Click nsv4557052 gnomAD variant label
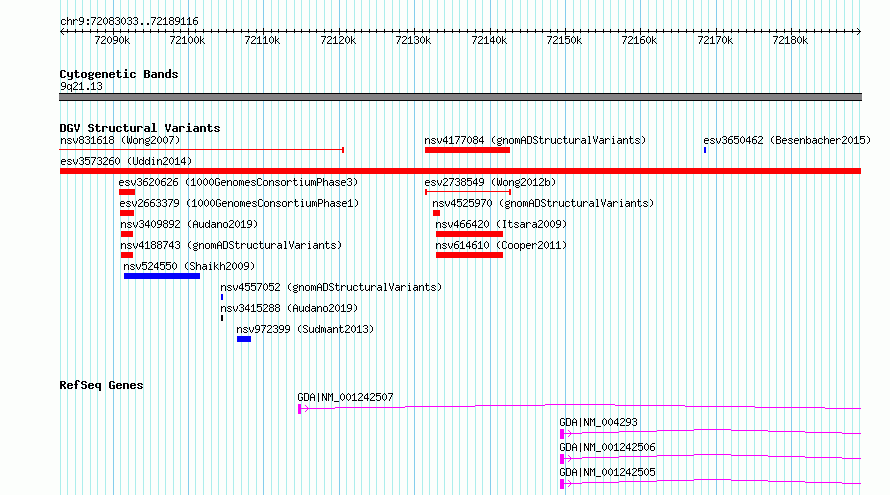Screen dimensions: 890x495 [331, 287]
